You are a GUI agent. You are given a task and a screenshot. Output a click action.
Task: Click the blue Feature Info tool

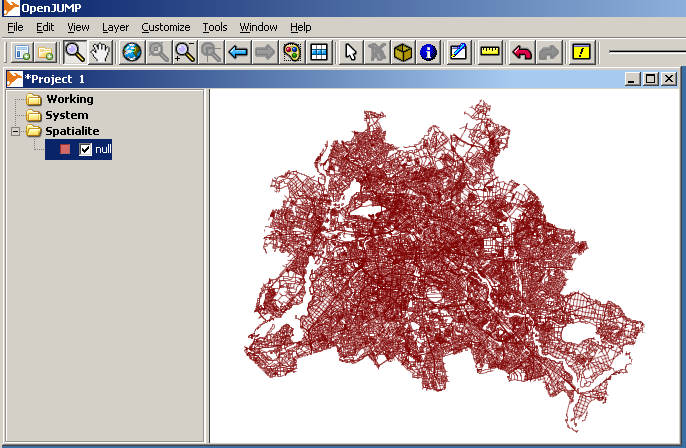point(428,52)
